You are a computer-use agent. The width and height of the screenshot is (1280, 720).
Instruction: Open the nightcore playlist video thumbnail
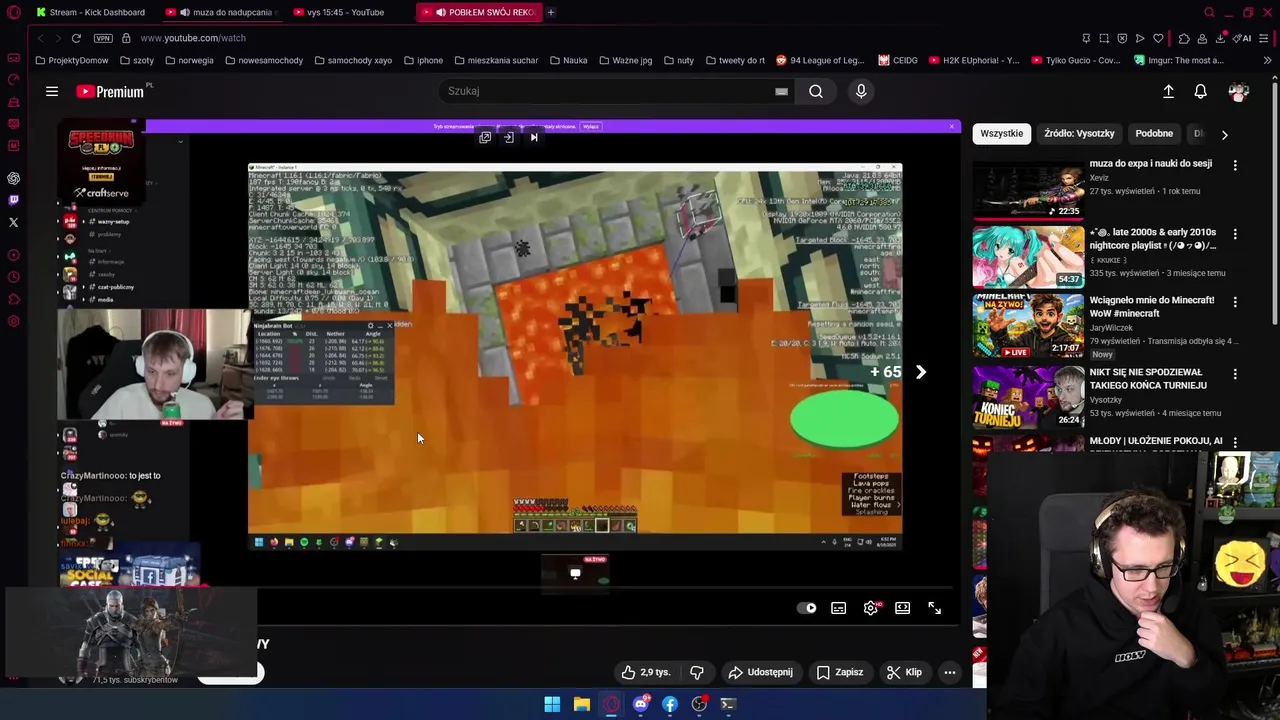tap(1028, 257)
